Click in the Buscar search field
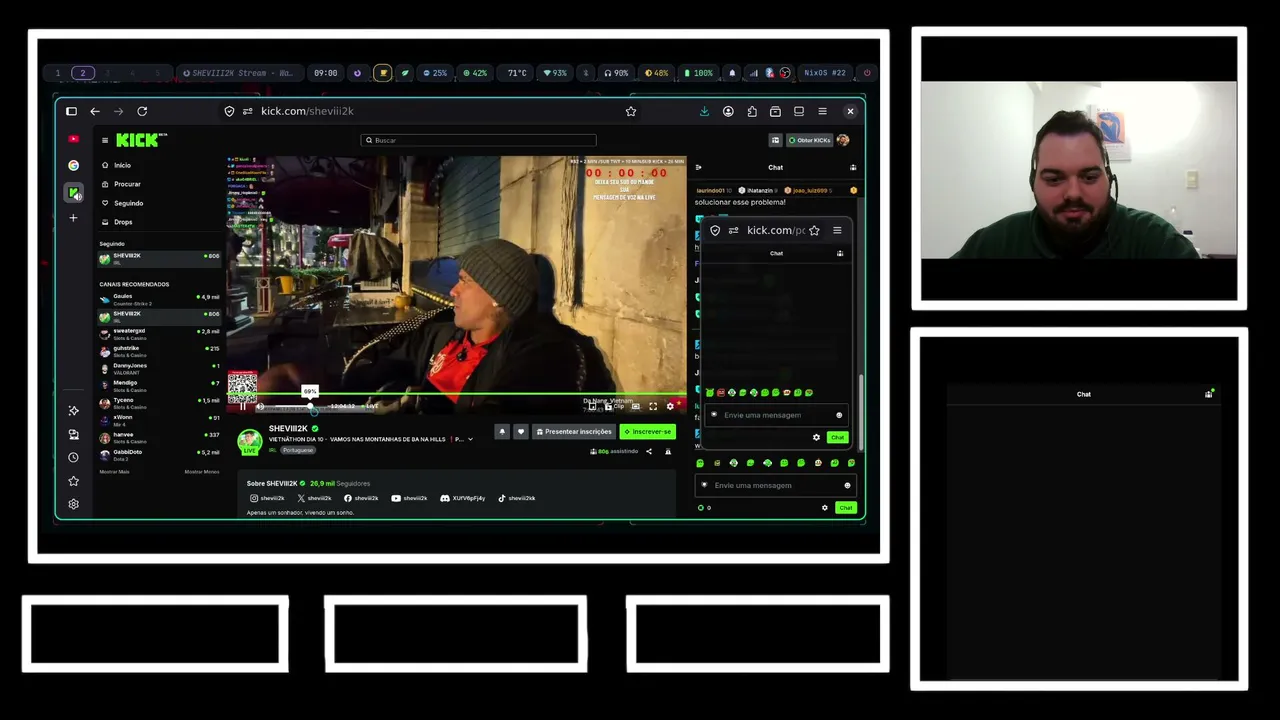Viewport: 1280px width, 720px height. [x=479, y=140]
